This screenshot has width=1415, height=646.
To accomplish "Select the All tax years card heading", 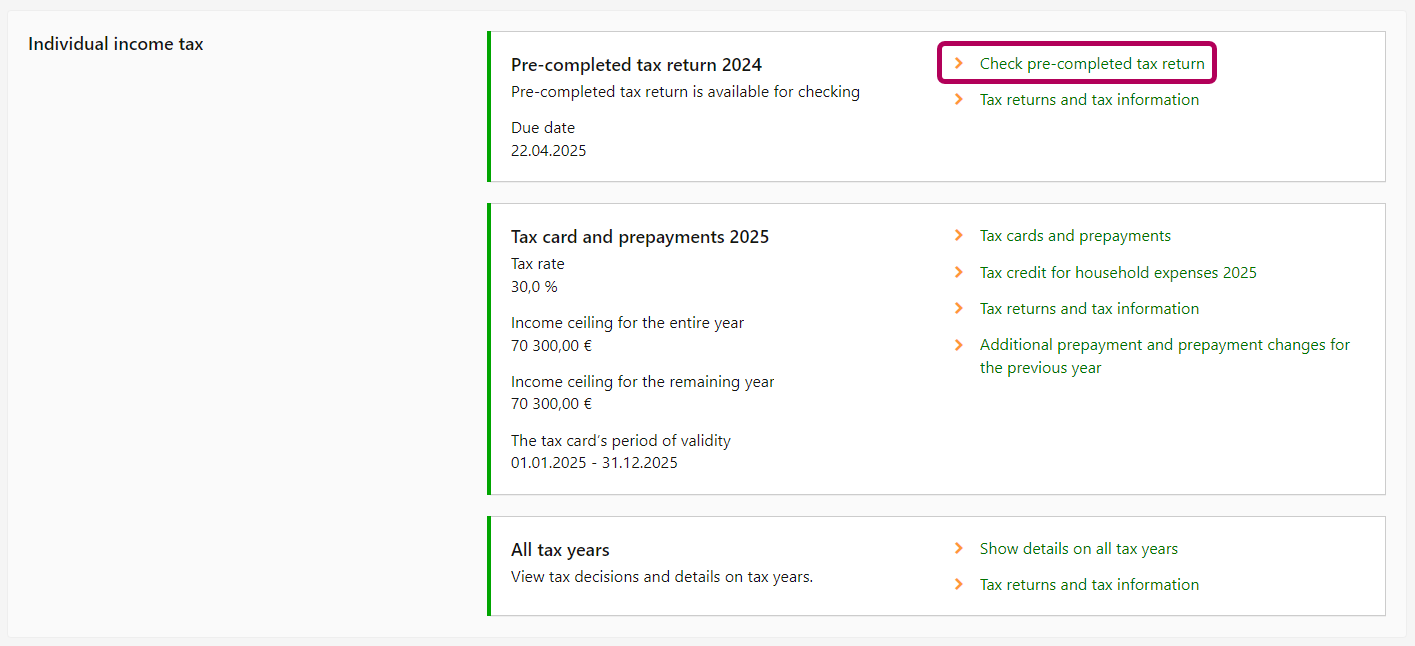I will click(x=560, y=550).
